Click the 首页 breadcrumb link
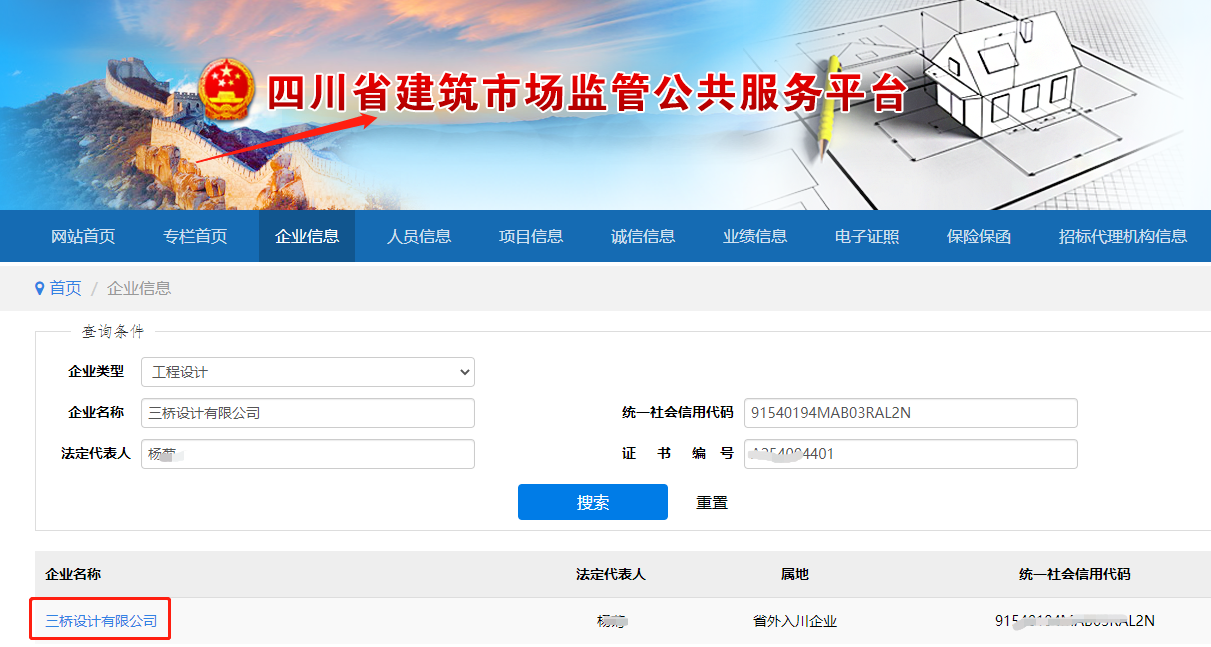 [65, 288]
